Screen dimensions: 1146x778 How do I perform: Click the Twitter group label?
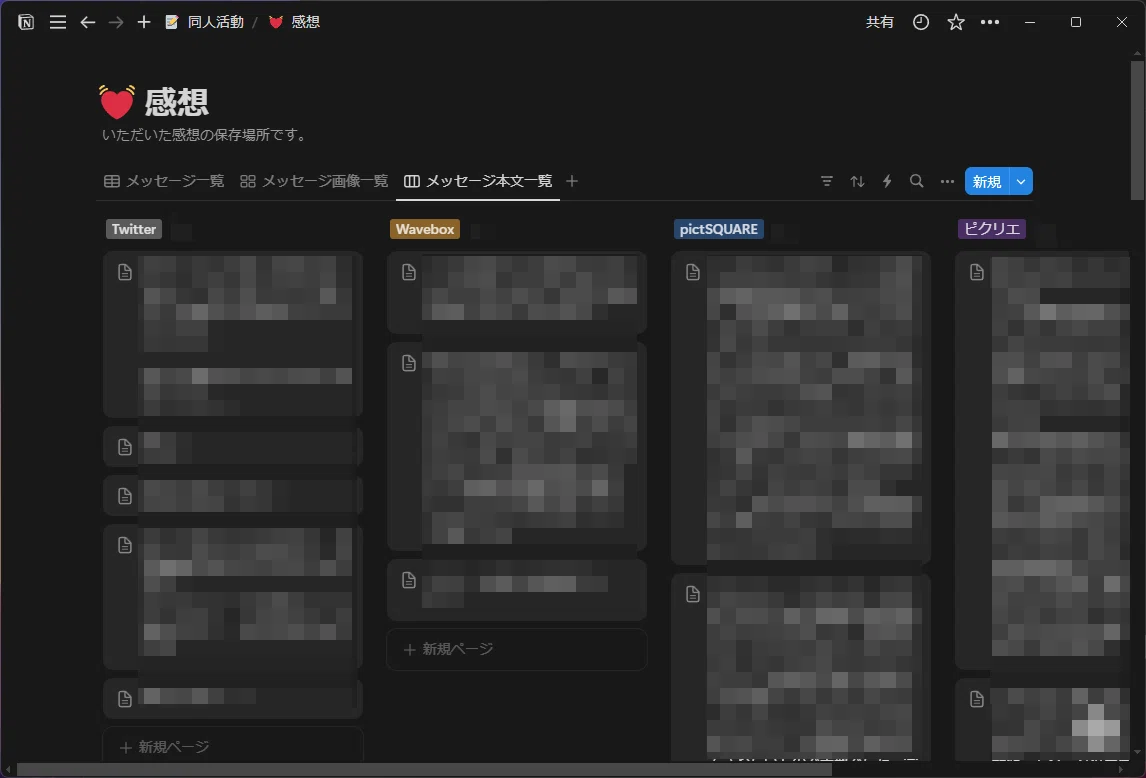[x=134, y=230]
